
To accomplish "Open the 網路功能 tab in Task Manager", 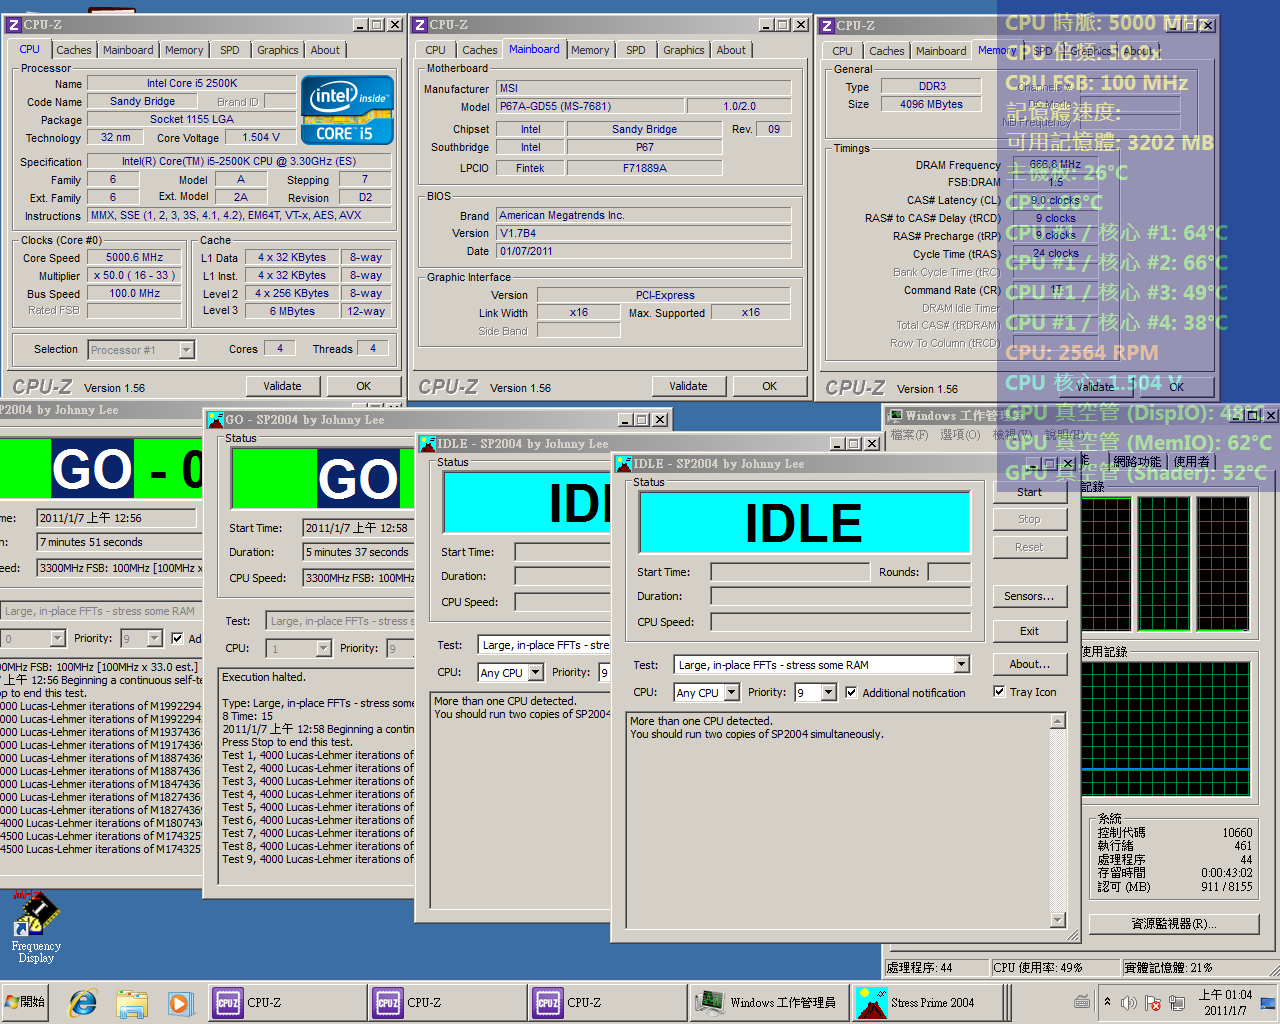I will 1138,461.
